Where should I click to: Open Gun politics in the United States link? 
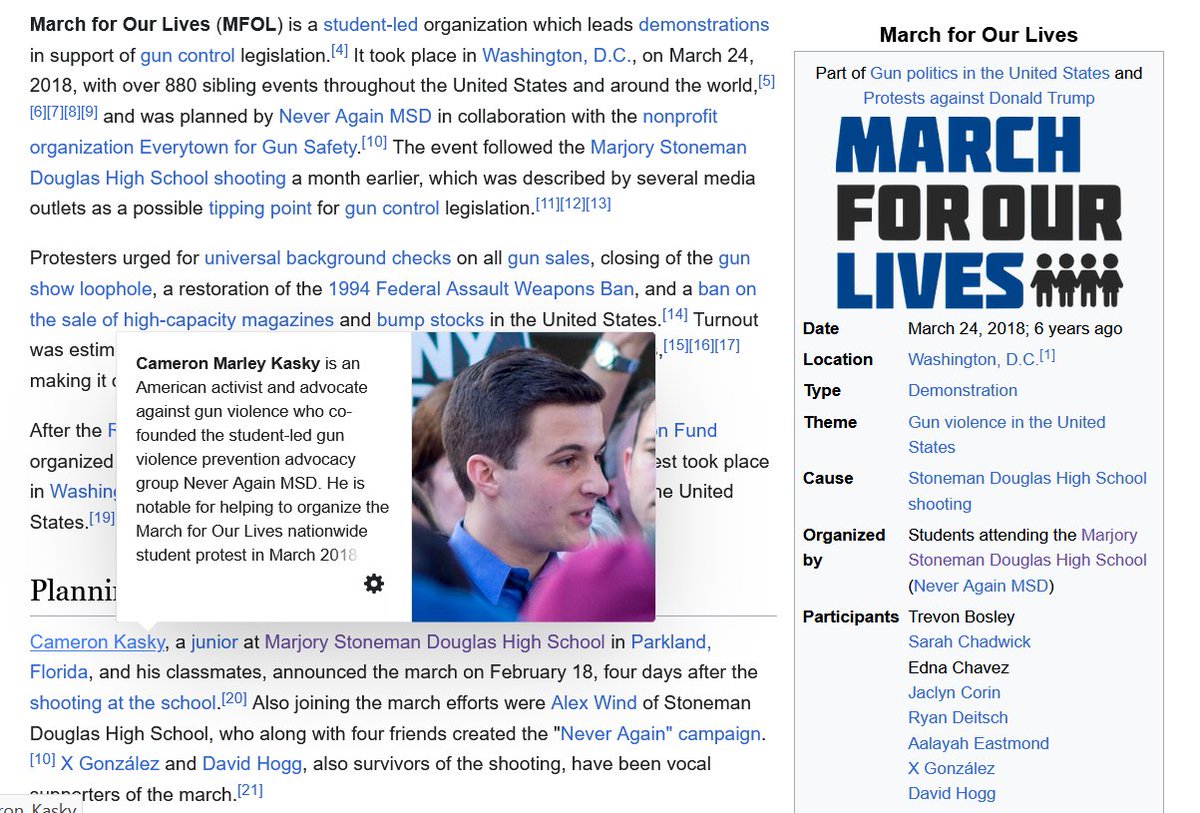tap(990, 73)
